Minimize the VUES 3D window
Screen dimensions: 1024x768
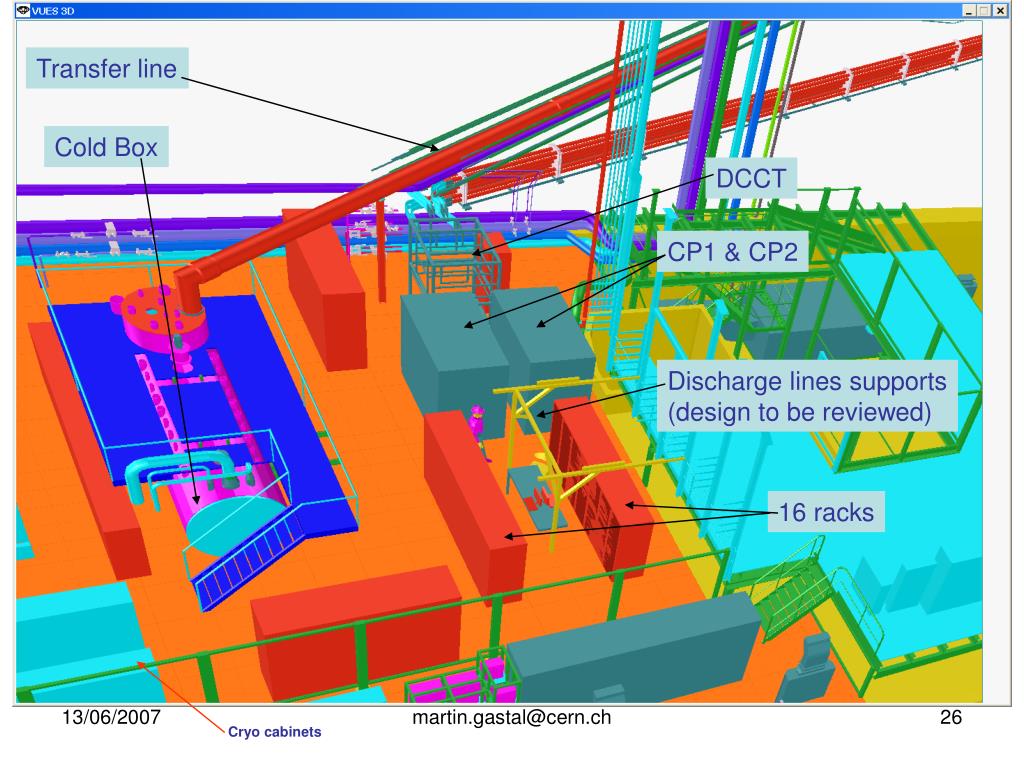click(x=969, y=10)
